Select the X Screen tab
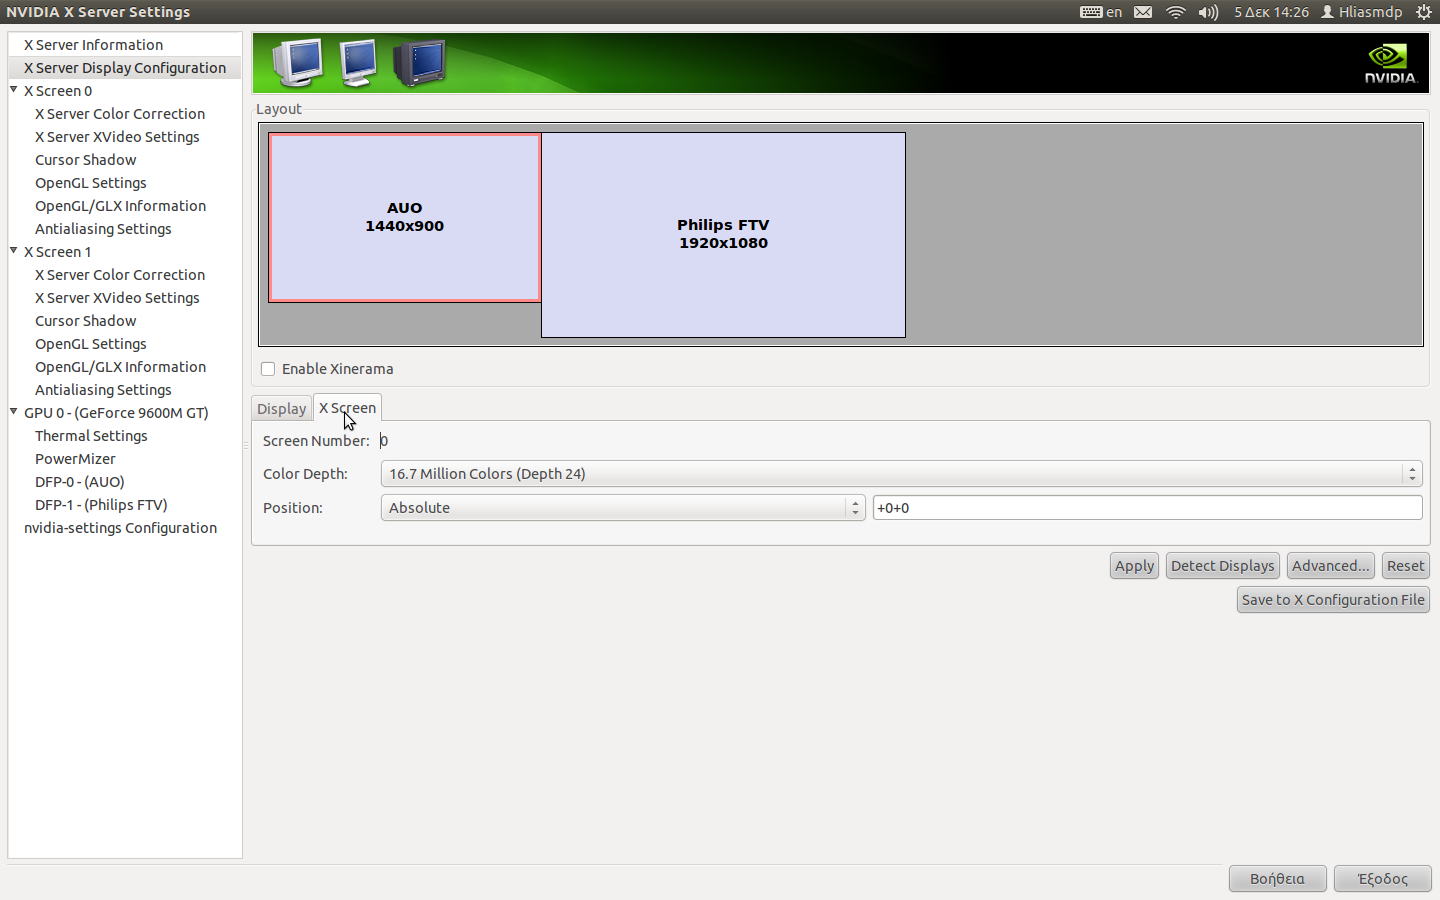The width and height of the screenshot is (1440, 900). pos(347,408)
